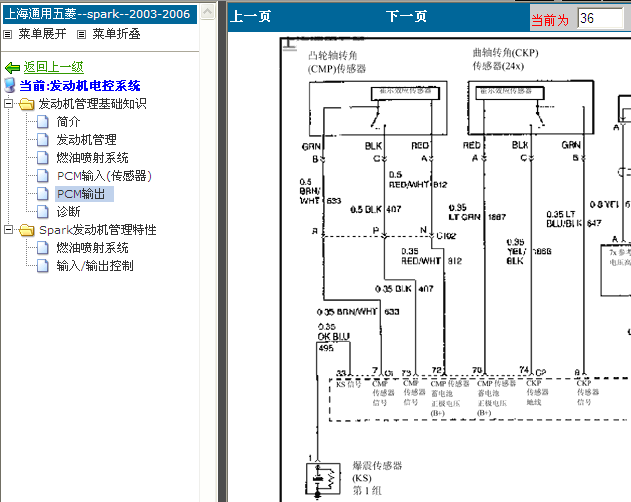631x502 pixels.
Task: Go to next page with 下一页
Action: pyautogui.click(x=406, y=17)
